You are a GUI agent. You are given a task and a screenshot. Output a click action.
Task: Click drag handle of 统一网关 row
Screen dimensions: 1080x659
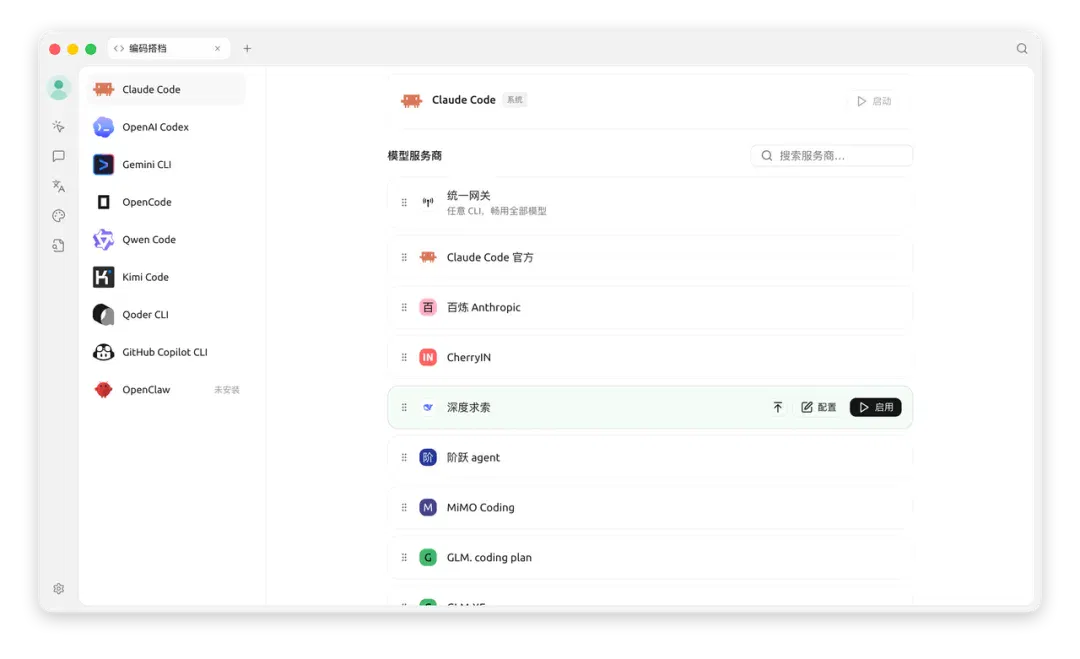pos(404,202)
